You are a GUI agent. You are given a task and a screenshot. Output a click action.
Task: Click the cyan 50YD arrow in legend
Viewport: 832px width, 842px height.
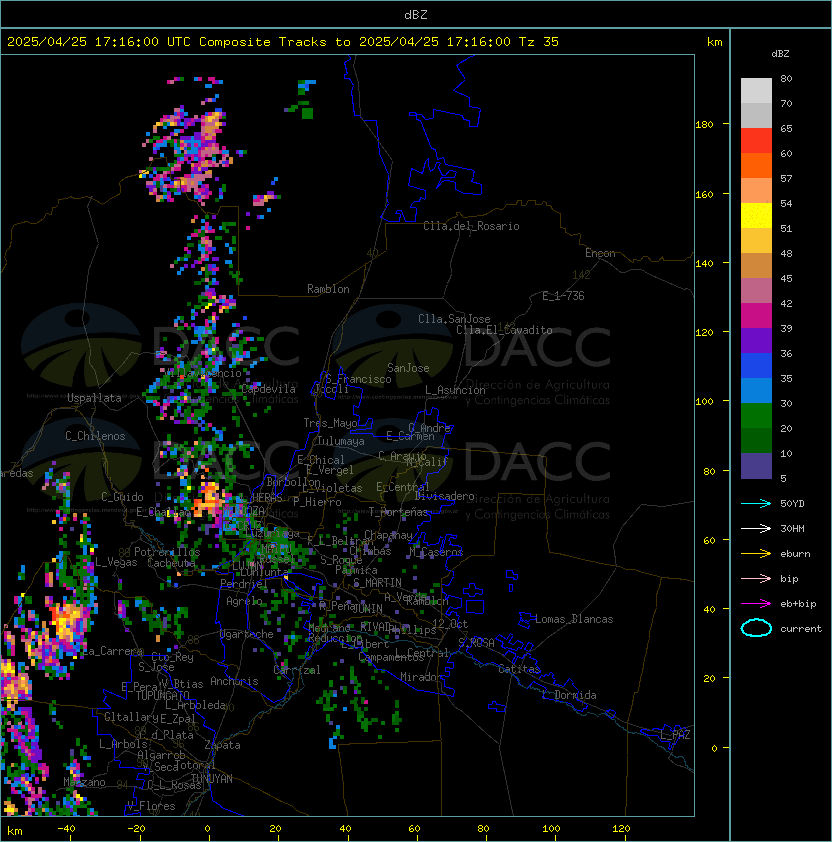(x=756, y=503)
